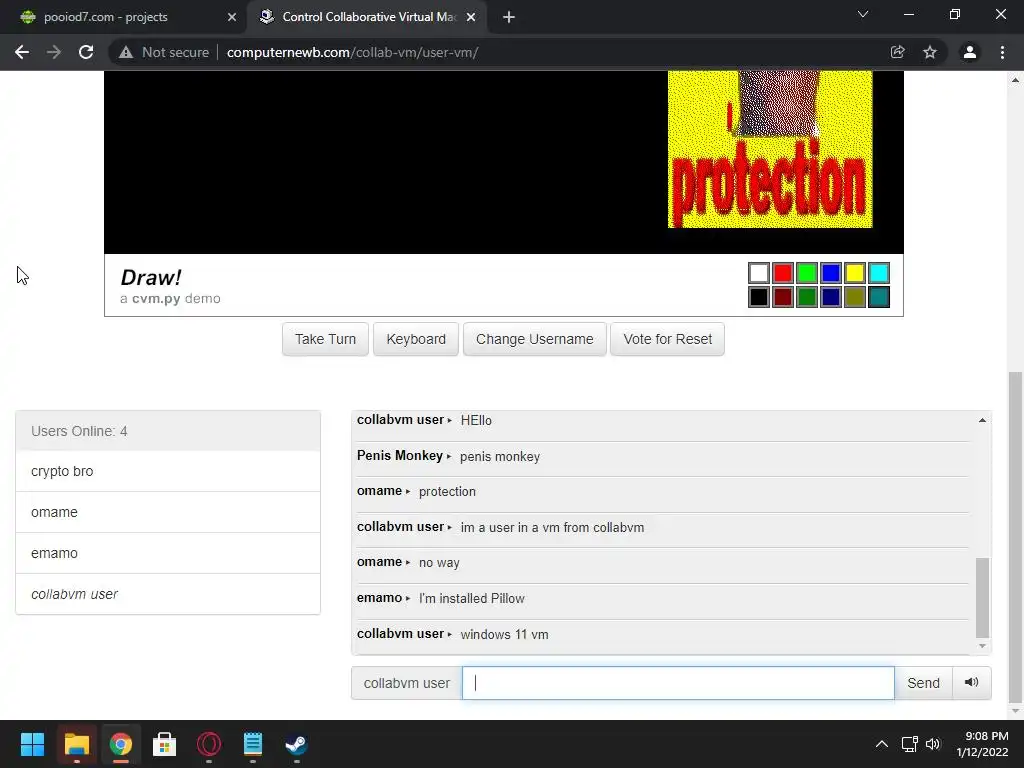The width and height of the screenshot is (1024, 768).
Task: Open Opera browser from taskbar
Action: click(209, 744)
